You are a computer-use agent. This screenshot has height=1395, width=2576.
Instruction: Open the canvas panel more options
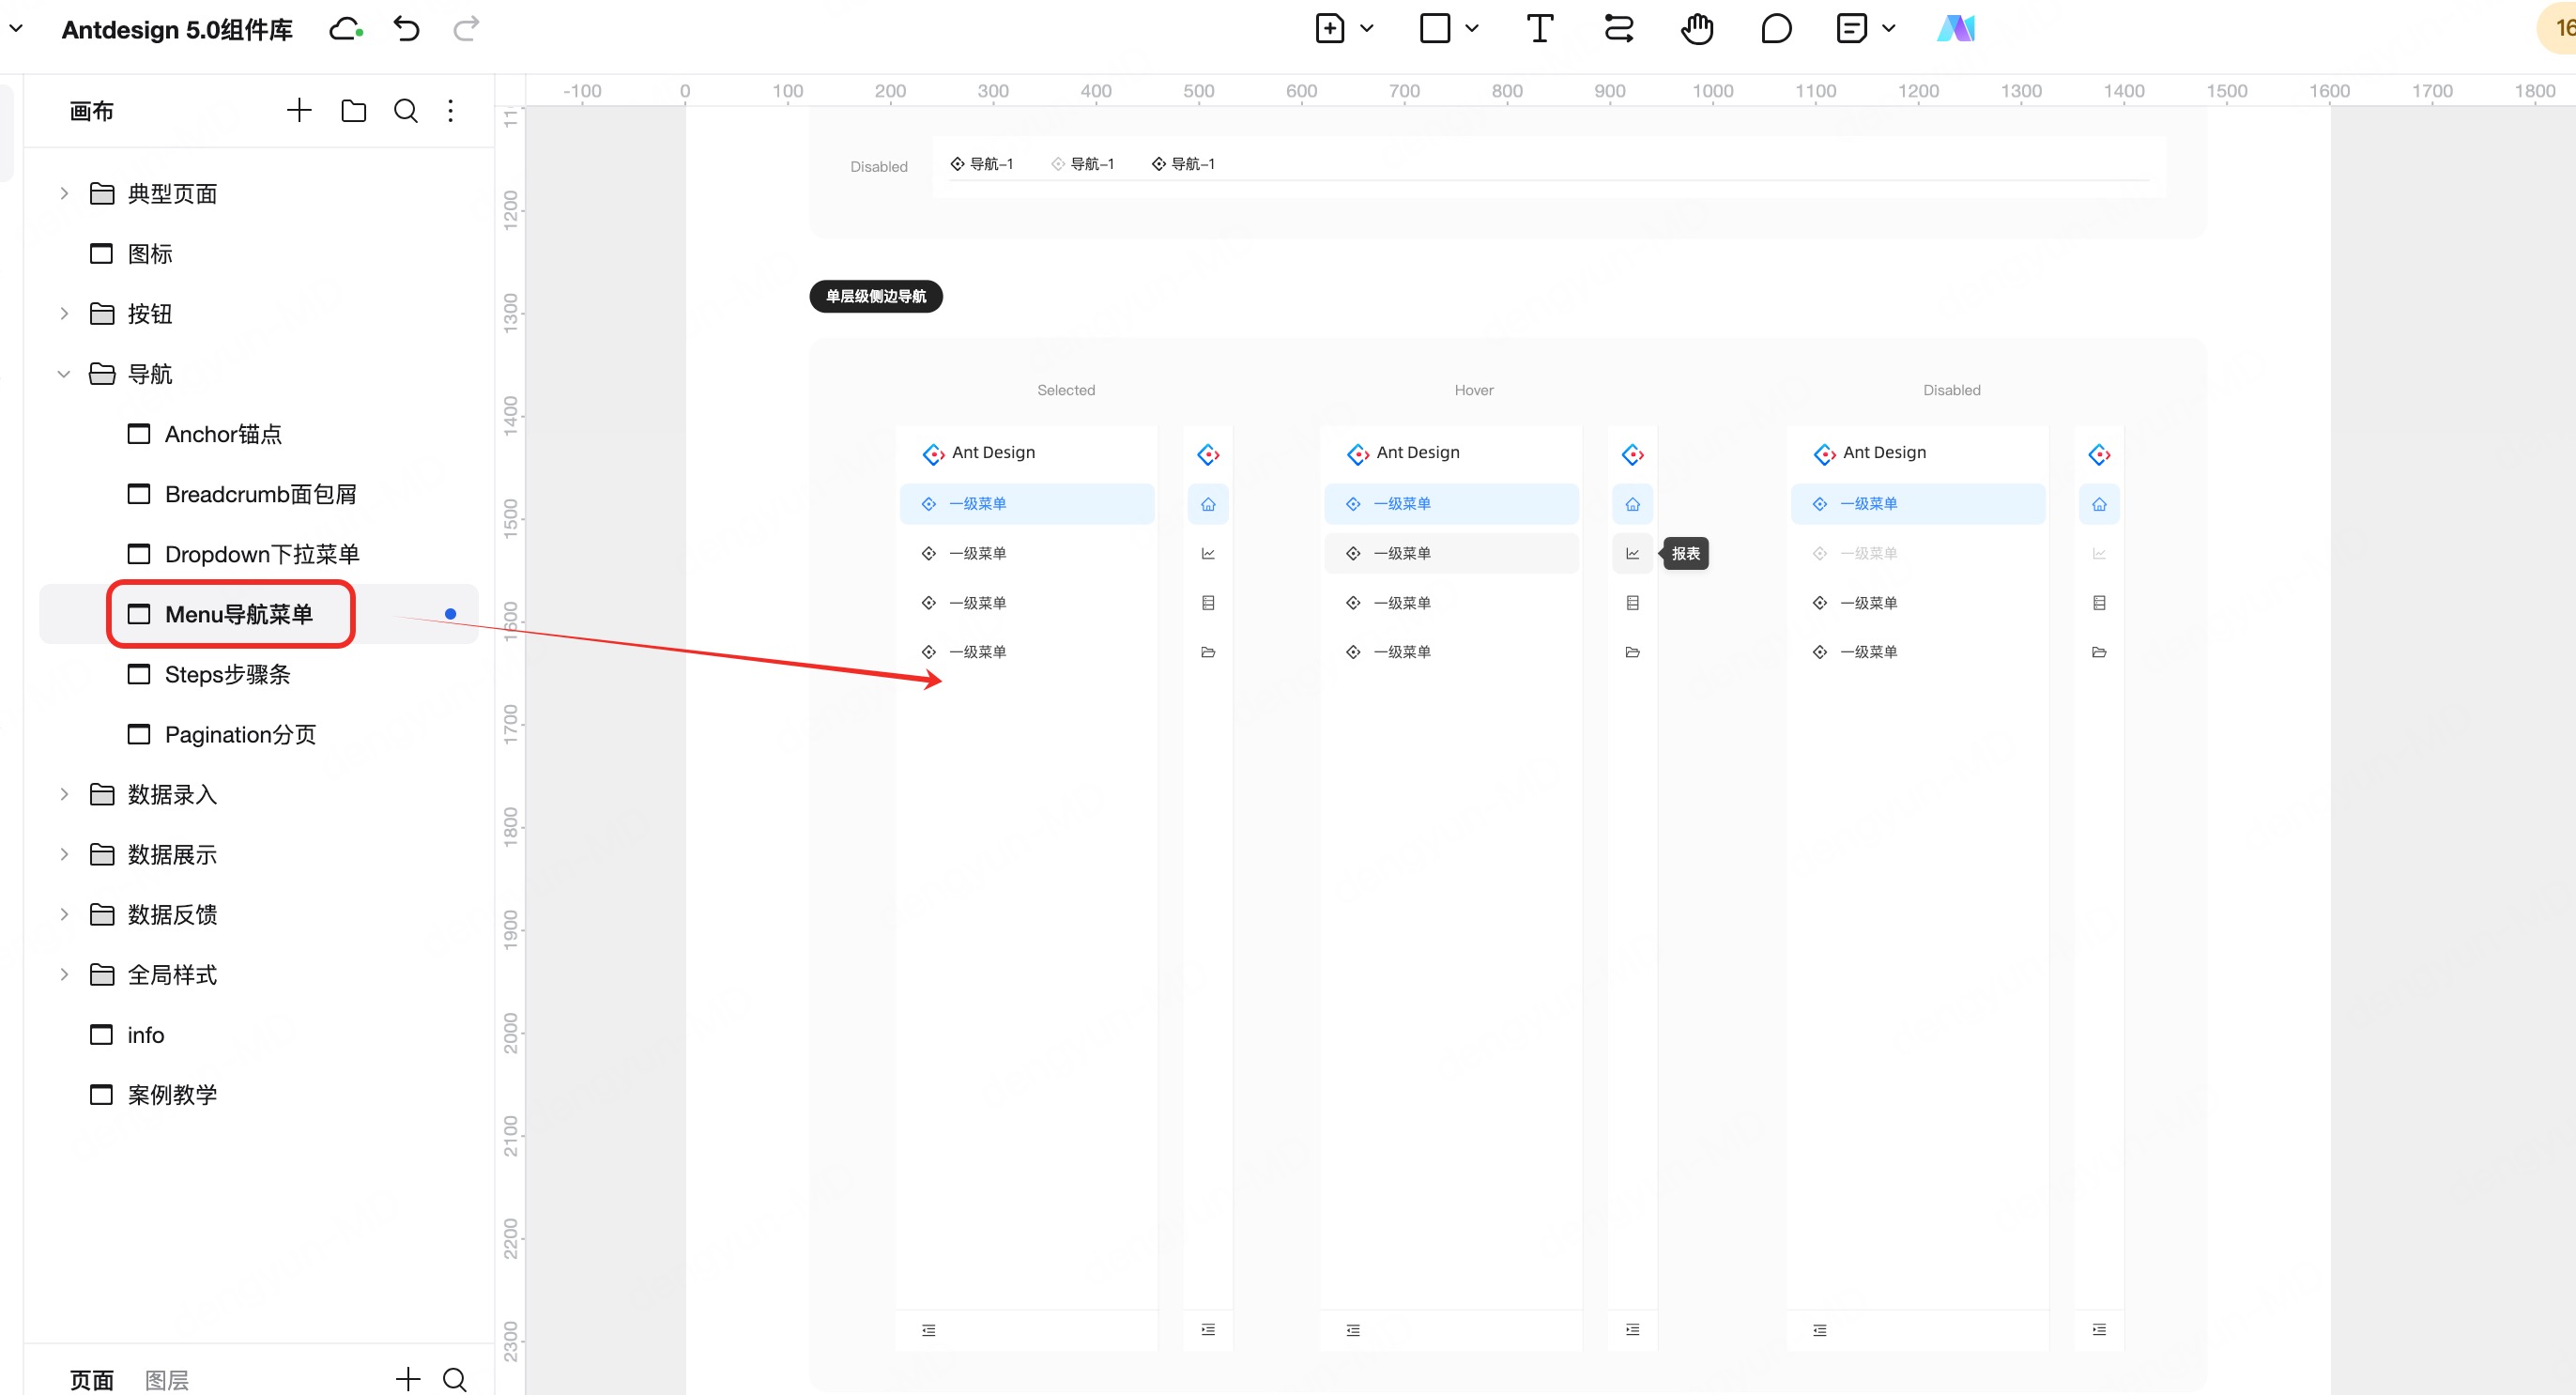pyautogui.click(x=451, y=110)
